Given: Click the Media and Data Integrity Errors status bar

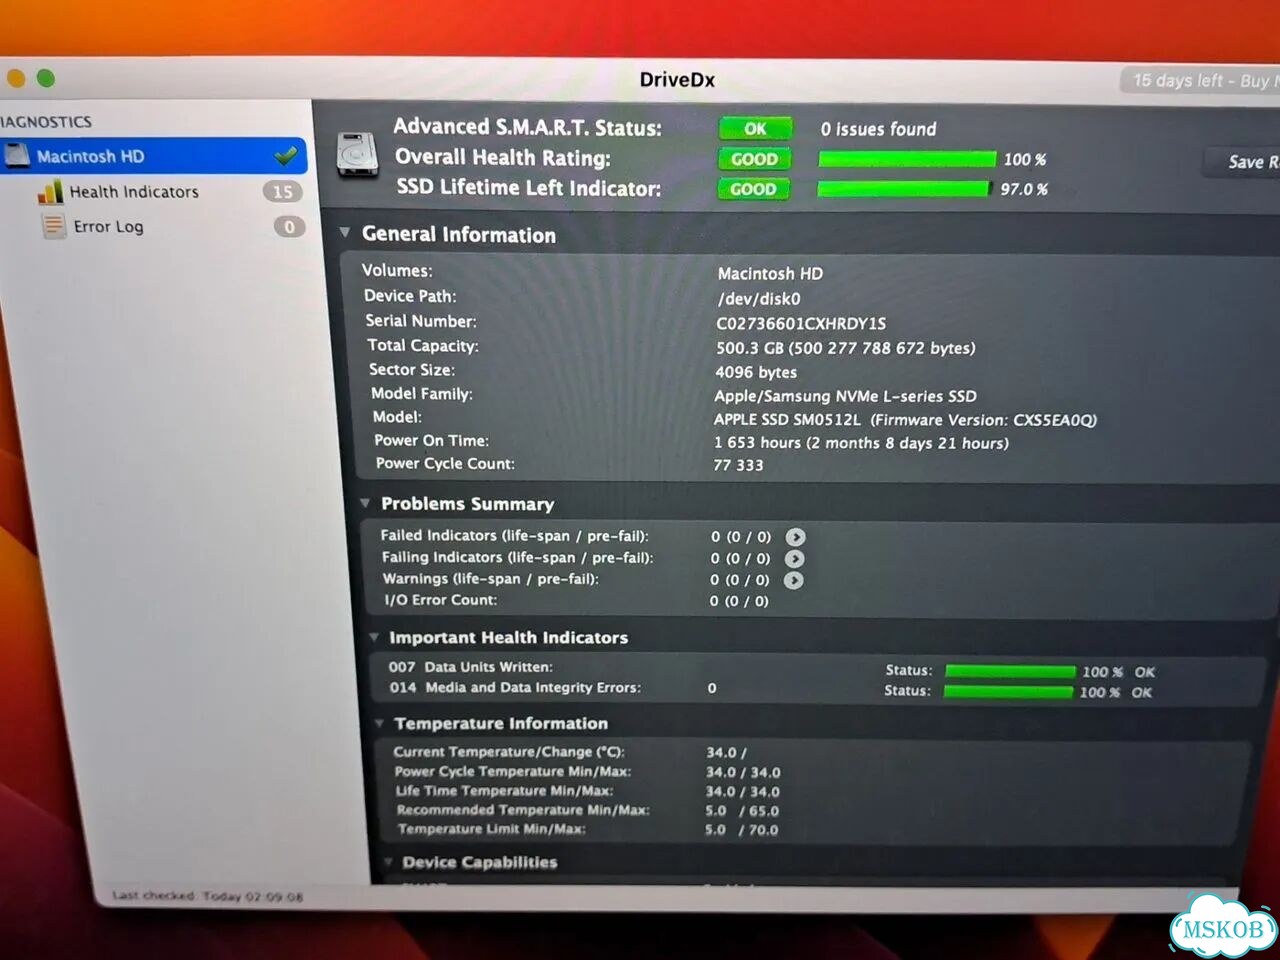Looking at the screenshot, I should pos(1008,692).
